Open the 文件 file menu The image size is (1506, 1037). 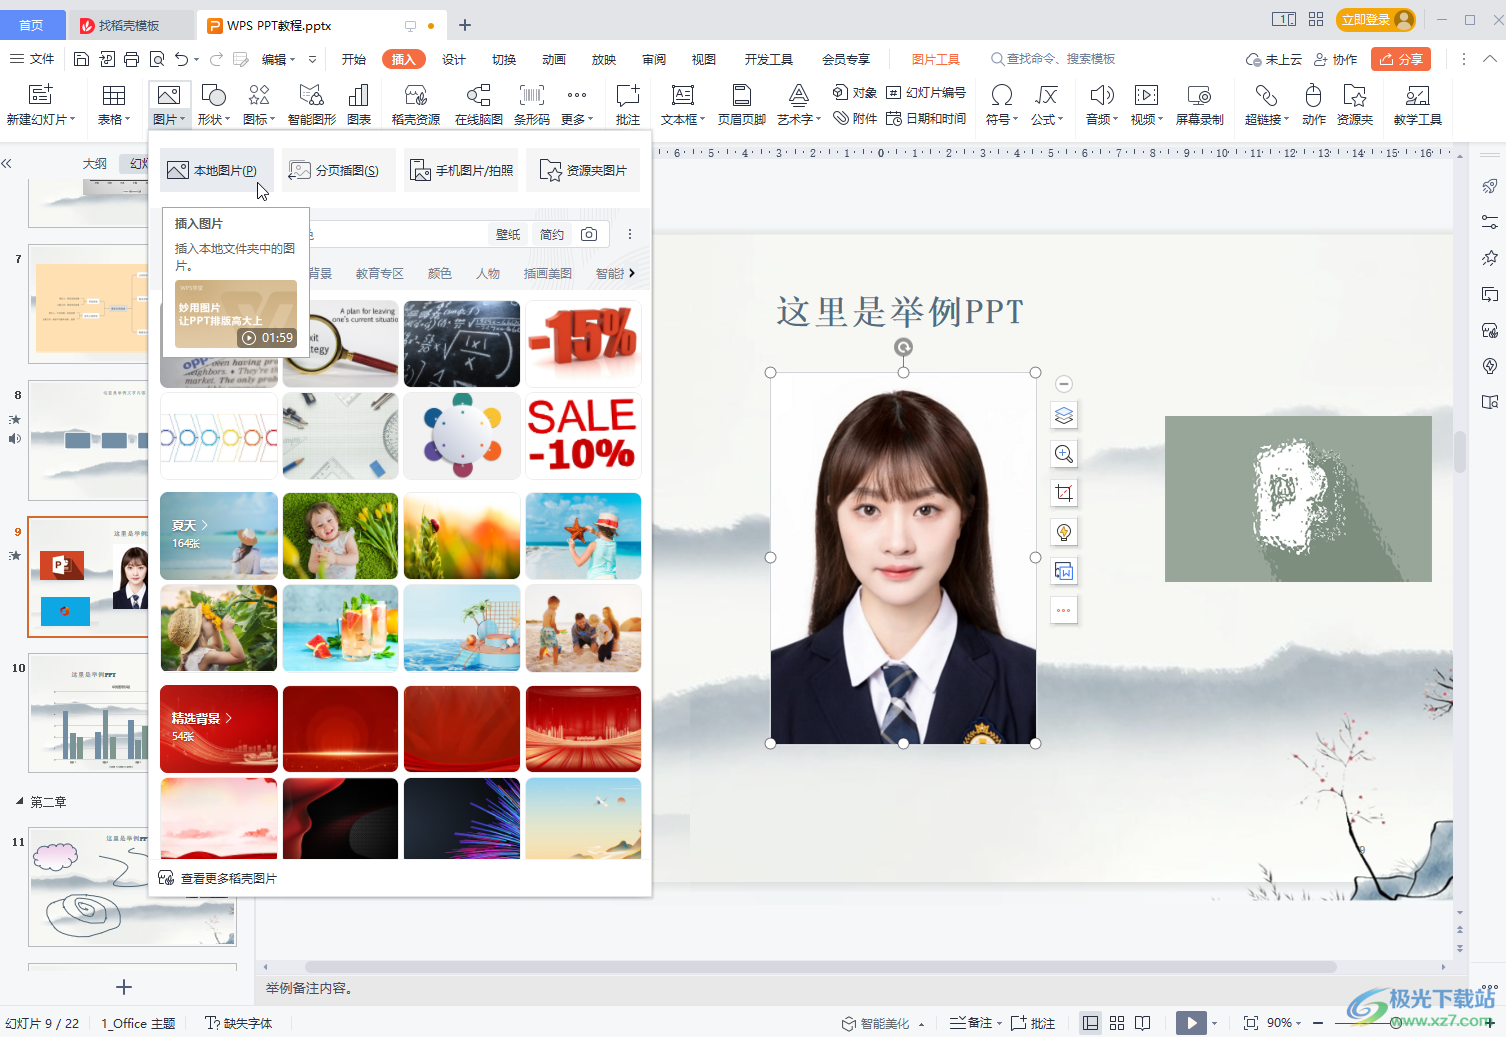32,59
